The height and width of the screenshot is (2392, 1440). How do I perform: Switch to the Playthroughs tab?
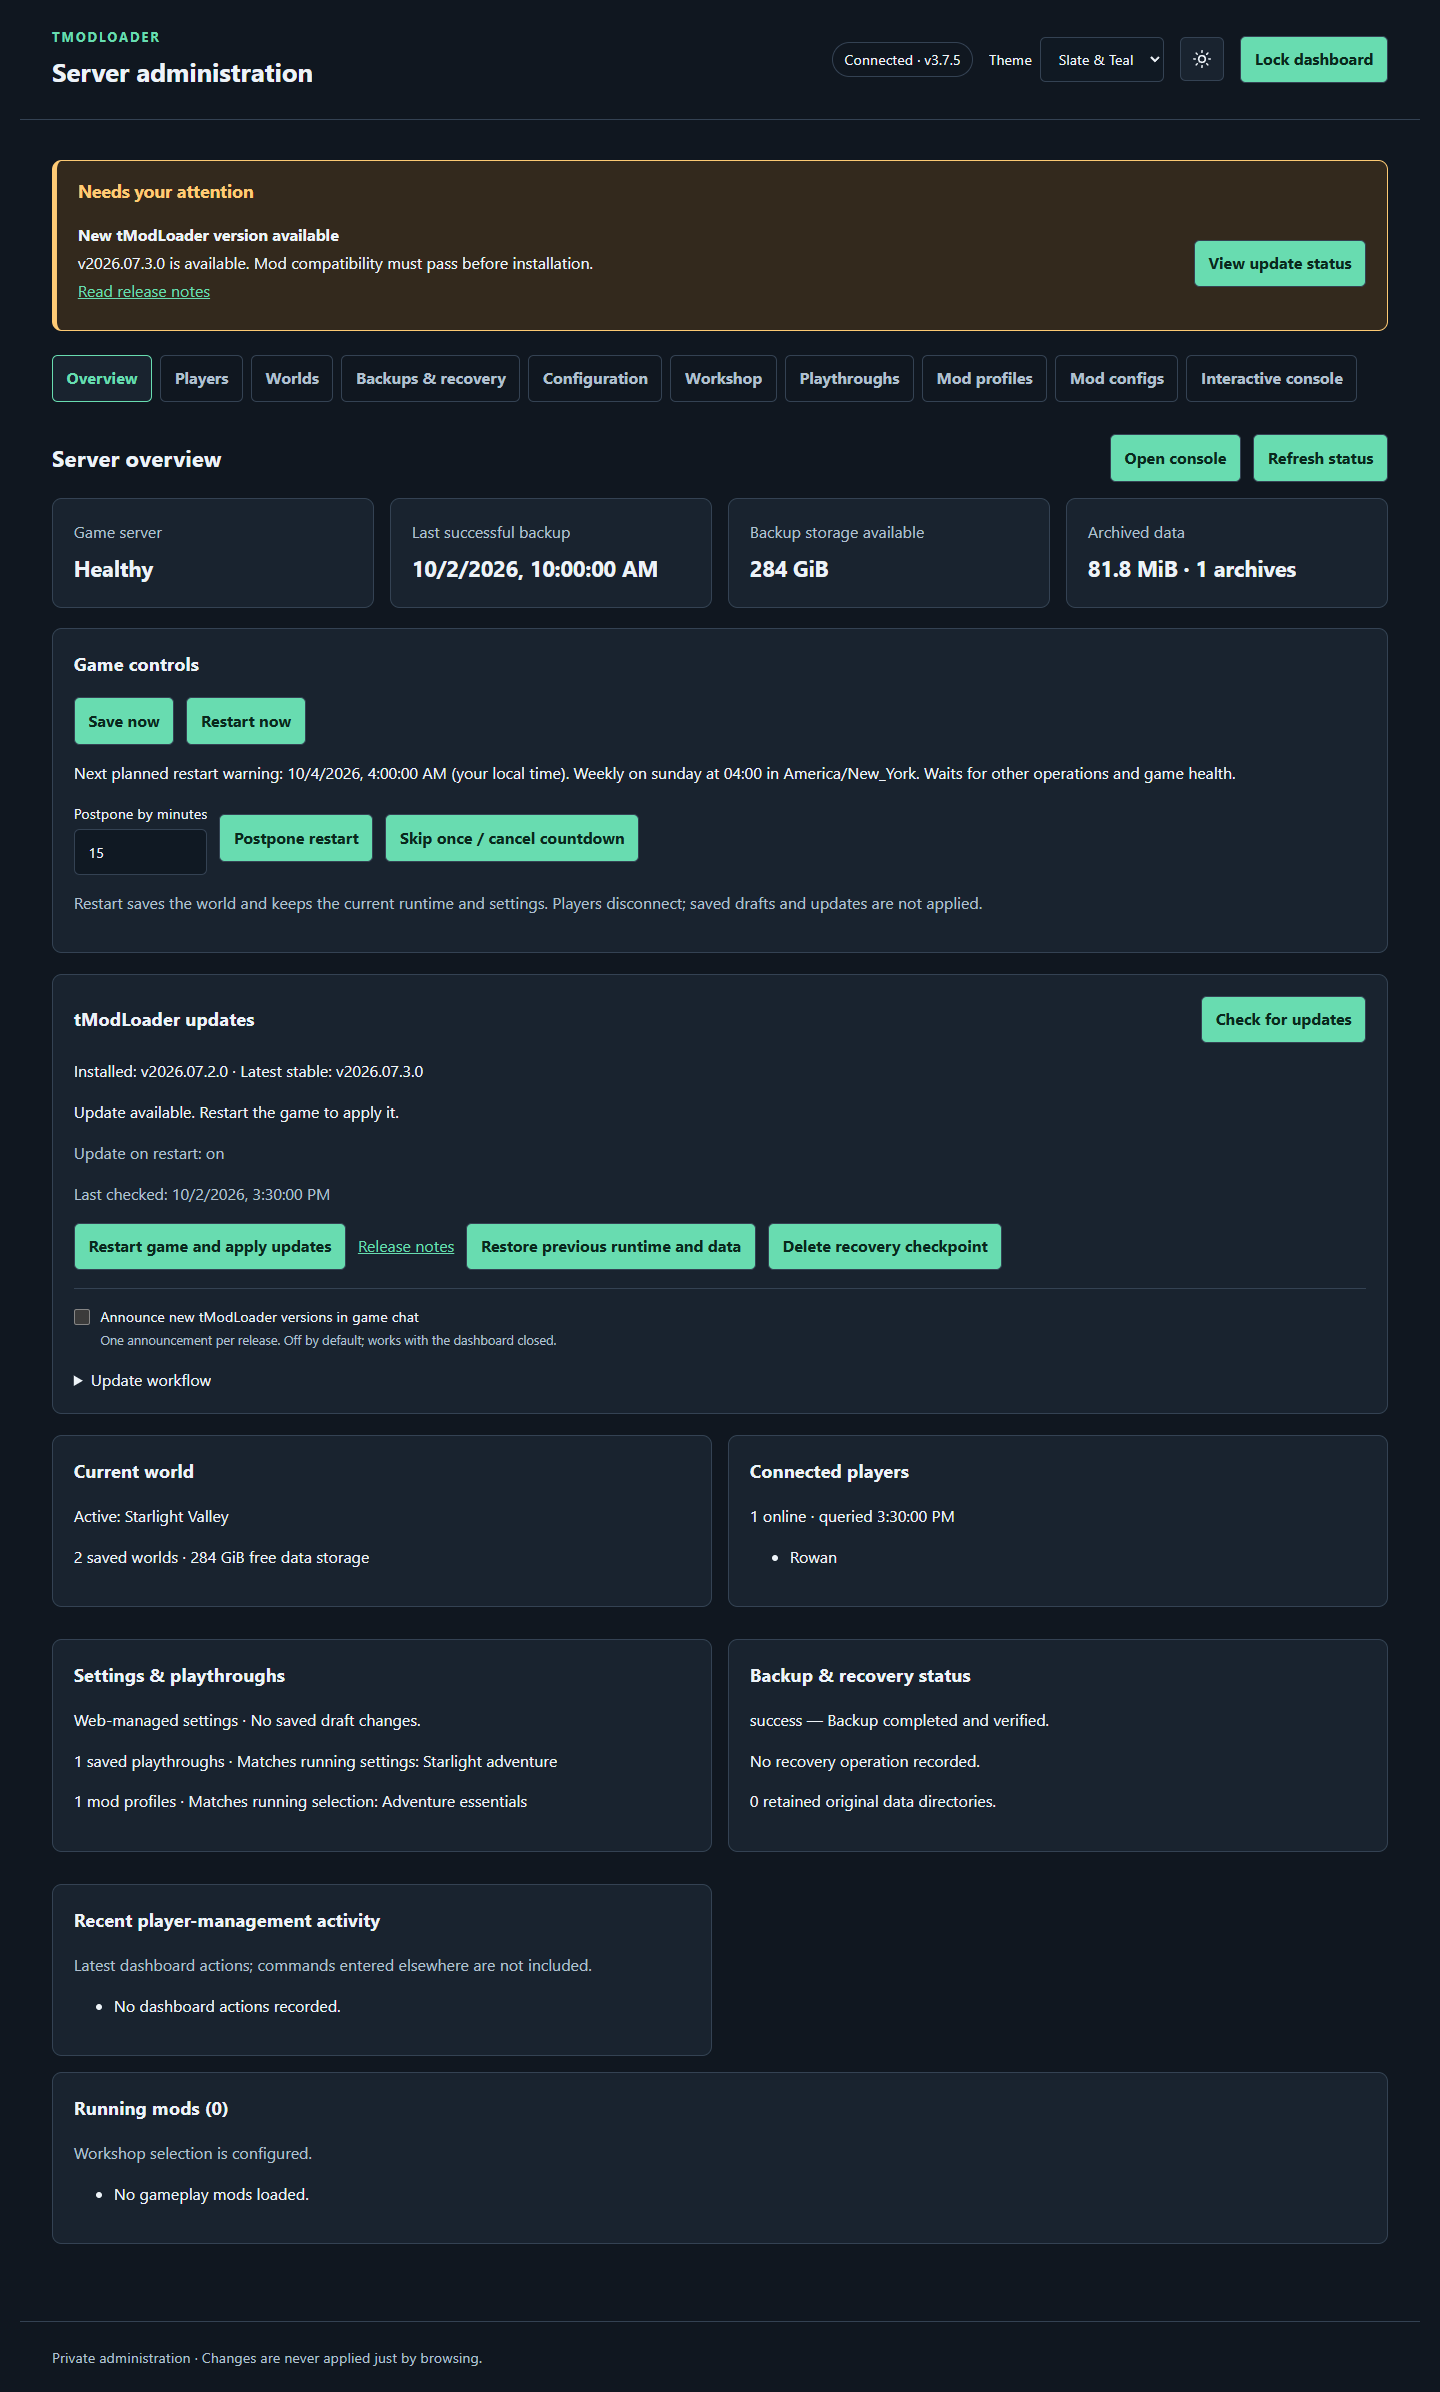(x=849, y=378)
